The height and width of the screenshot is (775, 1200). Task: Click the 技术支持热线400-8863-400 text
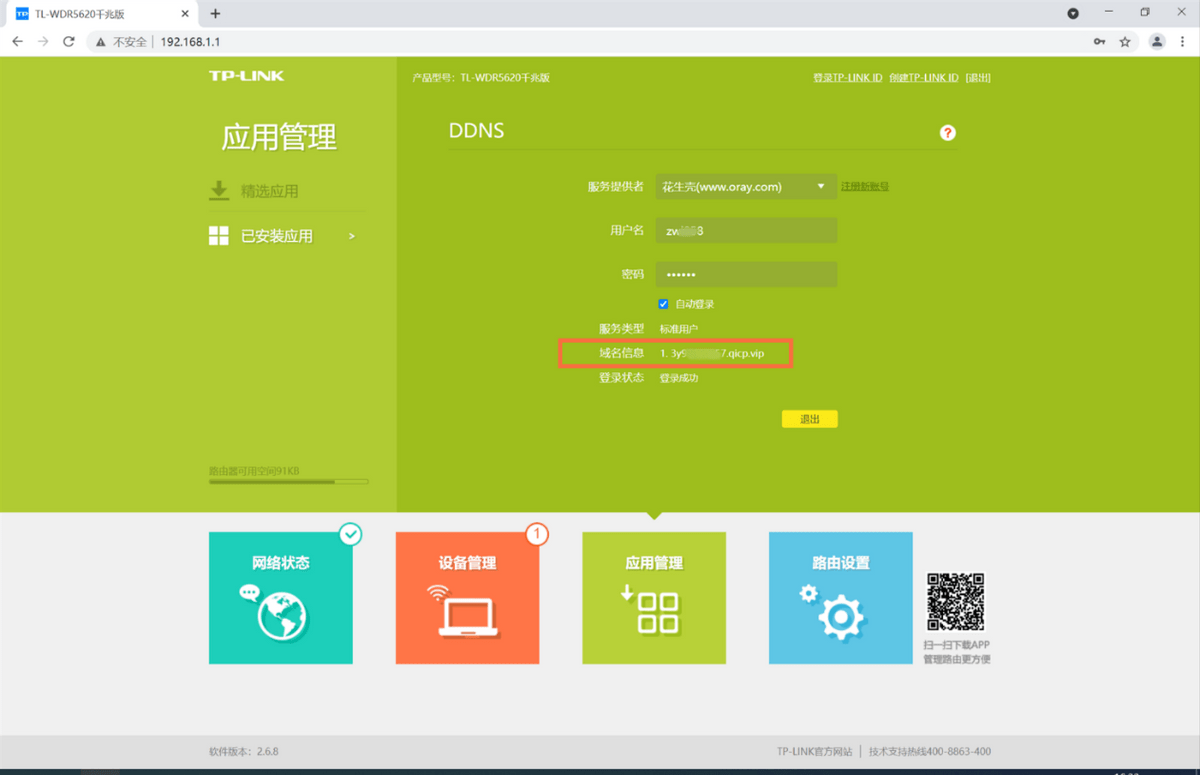click(x=930, y=751)
